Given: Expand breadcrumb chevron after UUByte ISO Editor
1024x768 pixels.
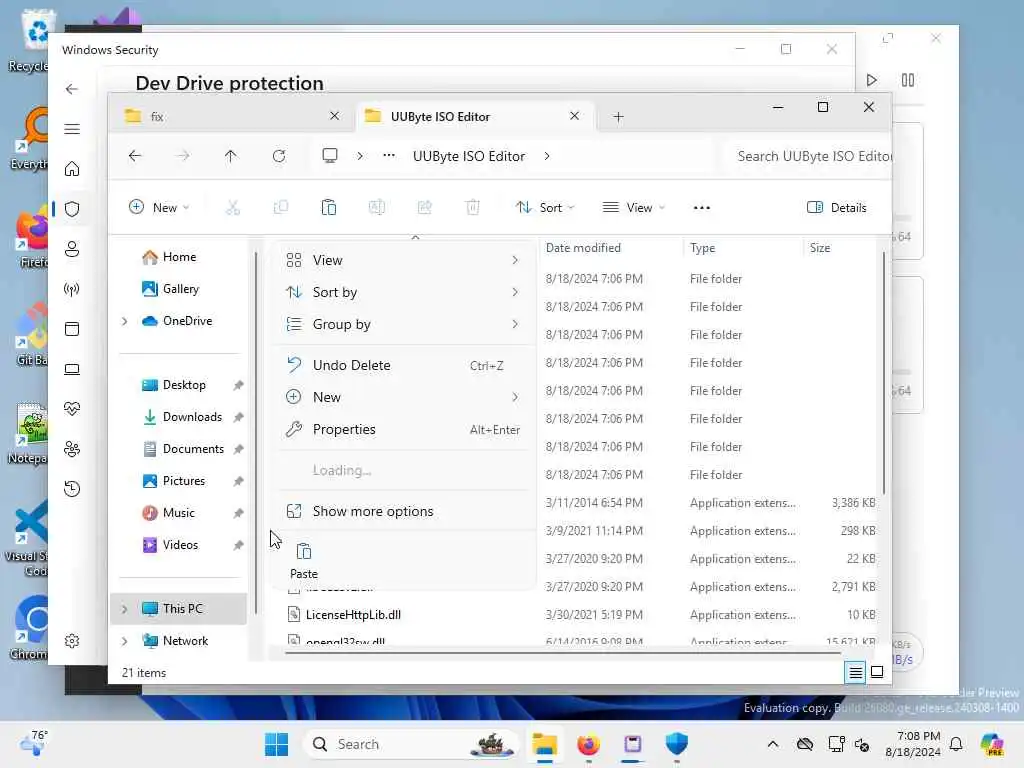Looking at the screenshot, I should click(x=547, y=156).
